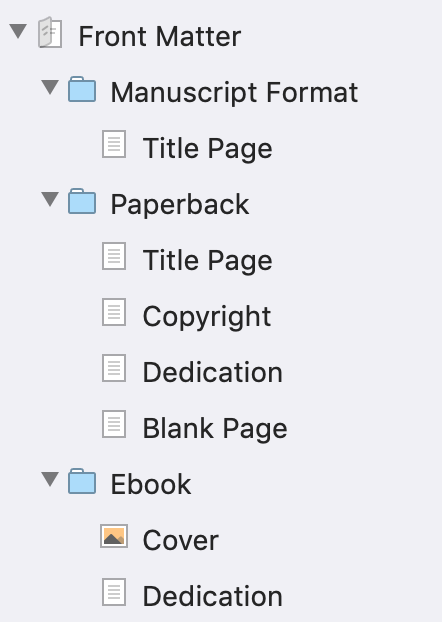
Task: Collapse the Front Matter section
Action: point(18,31)
